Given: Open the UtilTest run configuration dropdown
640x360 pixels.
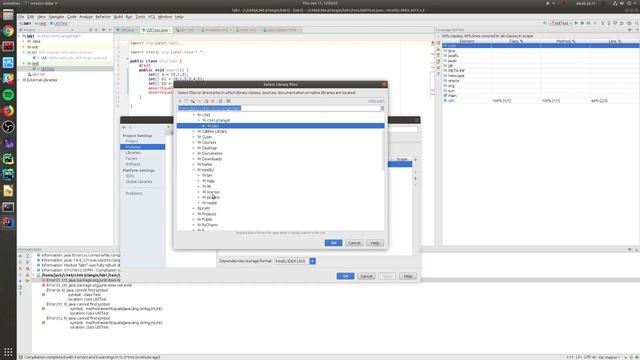Looking at the screenshot, I should point(561,23).
